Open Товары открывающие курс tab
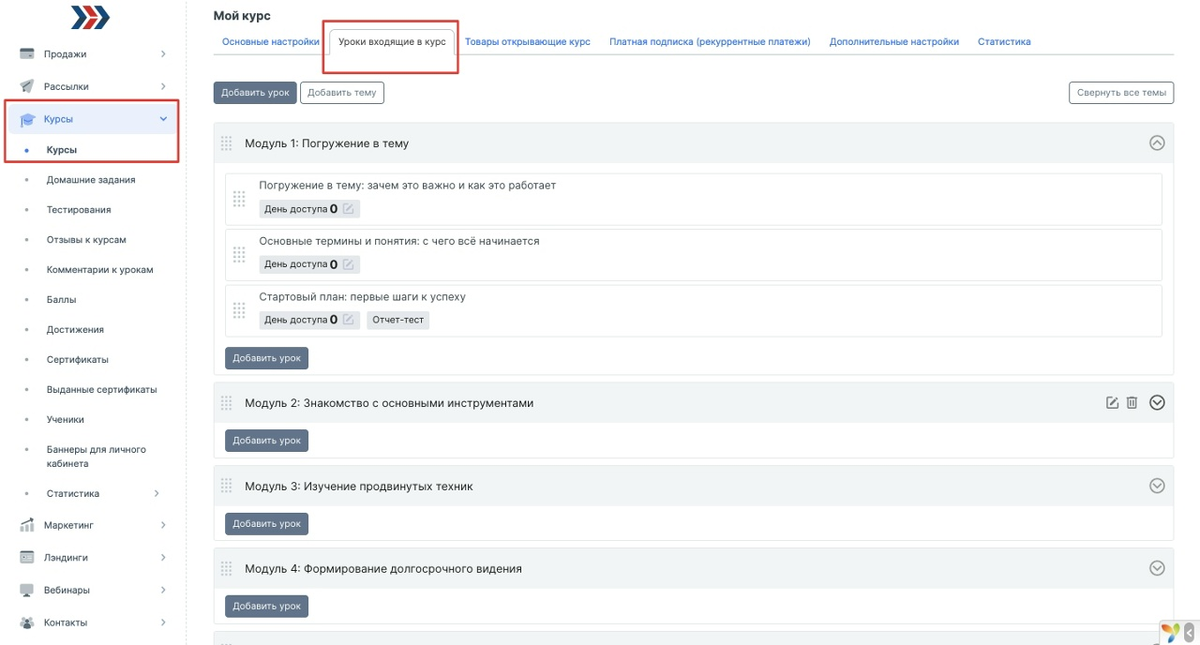This screenshot has width=1200, height=645. pyautogui.click(x=527, y=42)
